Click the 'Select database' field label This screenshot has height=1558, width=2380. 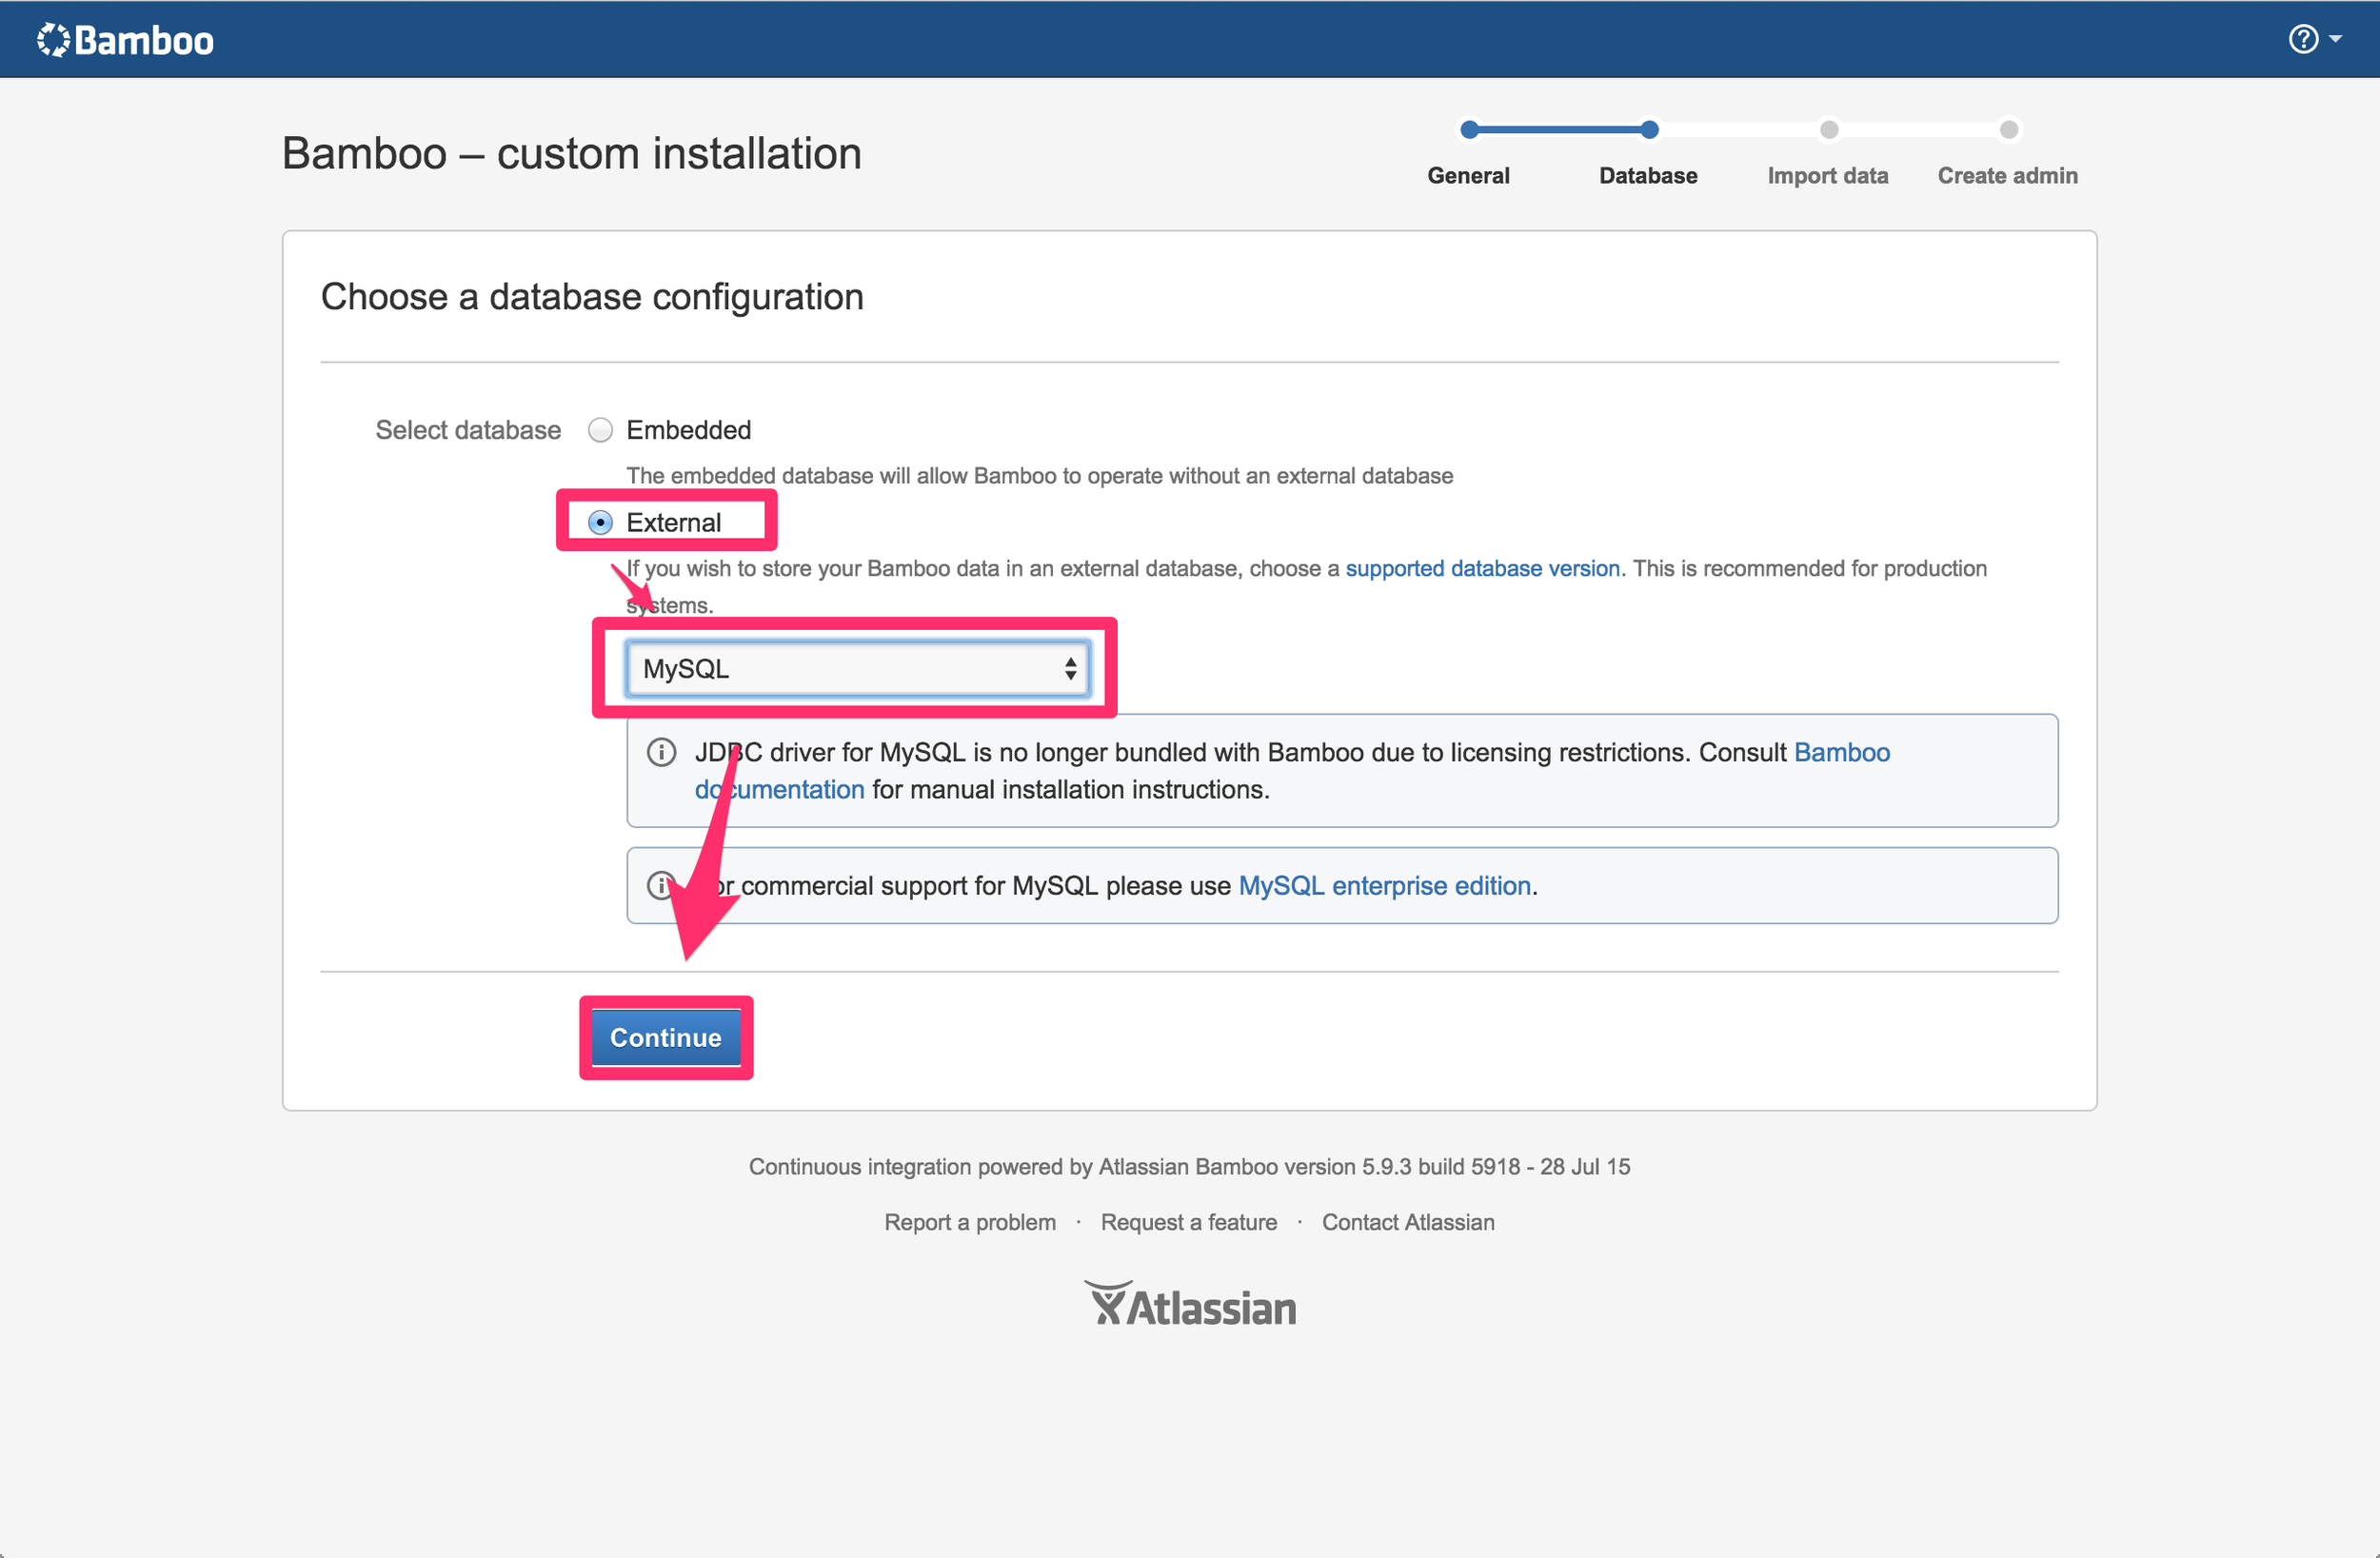tap(467, 430)
